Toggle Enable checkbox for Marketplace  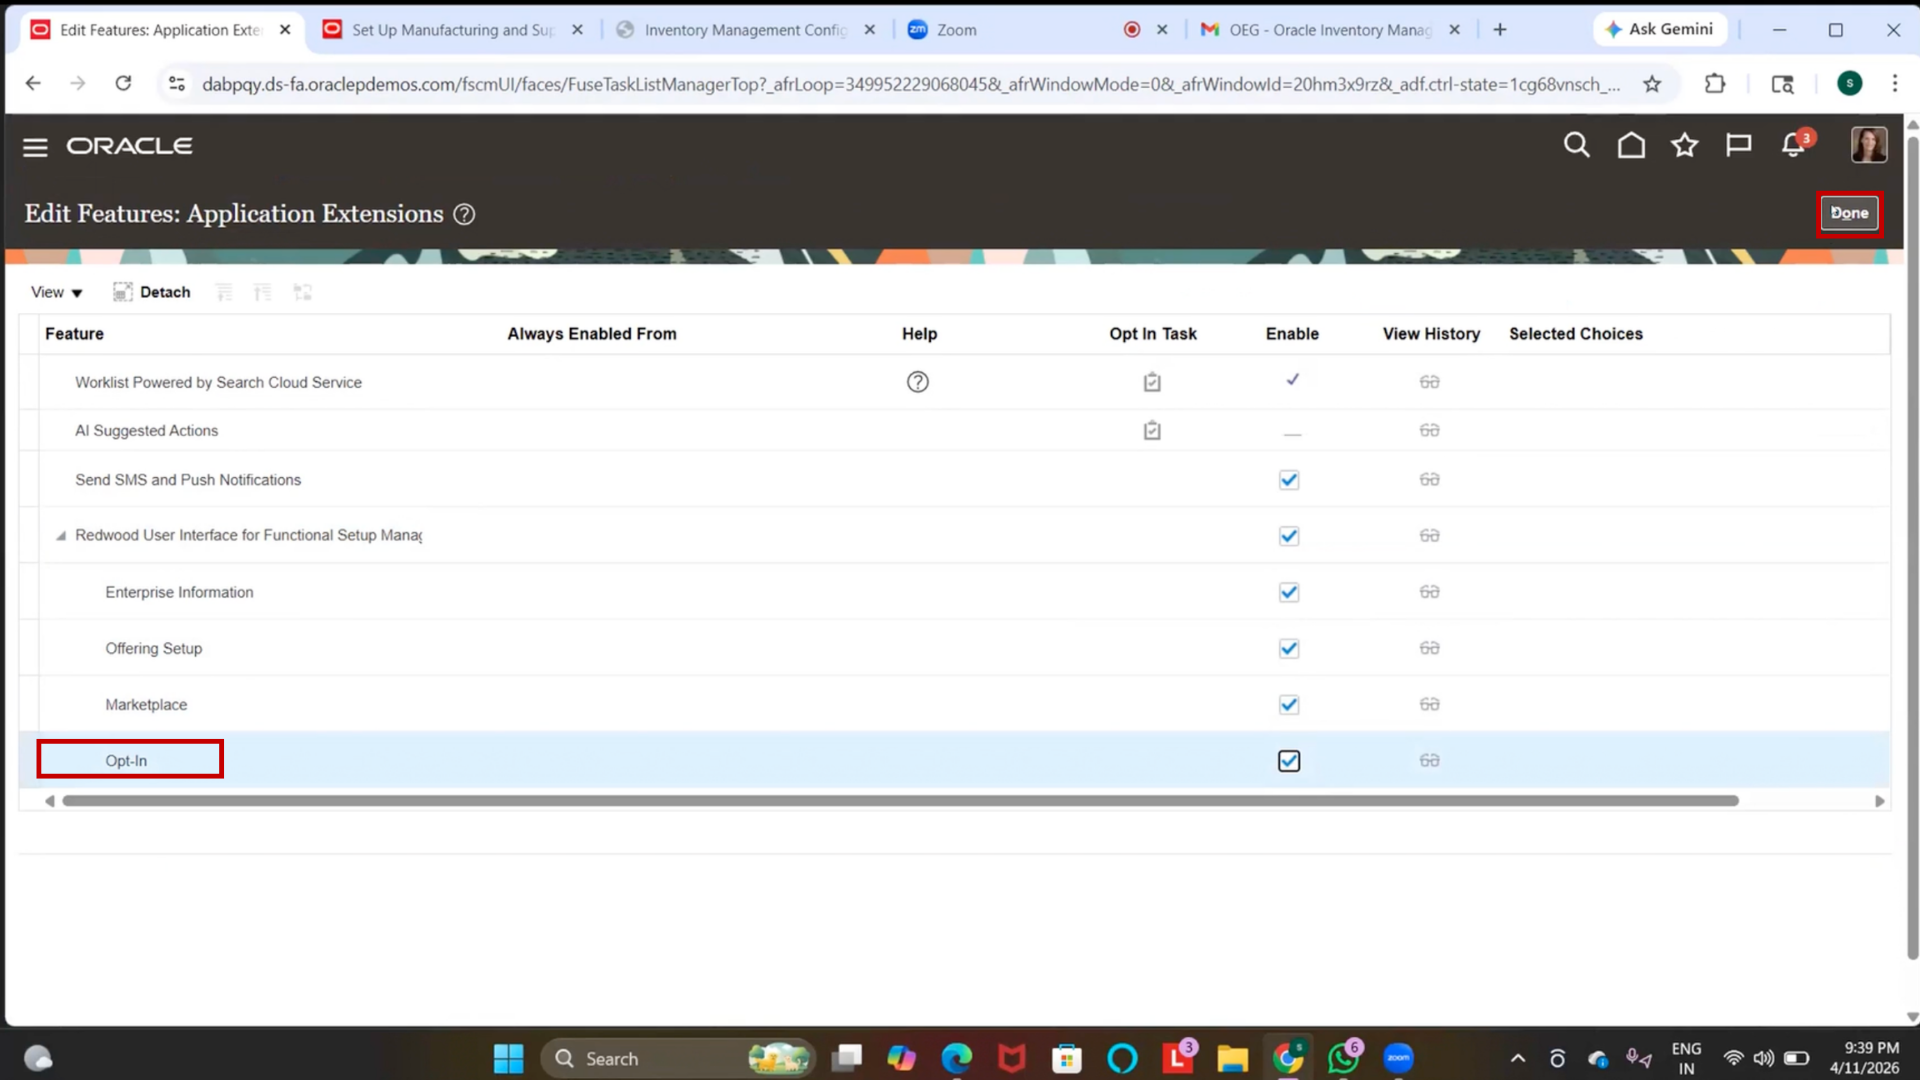[1289, 705]
